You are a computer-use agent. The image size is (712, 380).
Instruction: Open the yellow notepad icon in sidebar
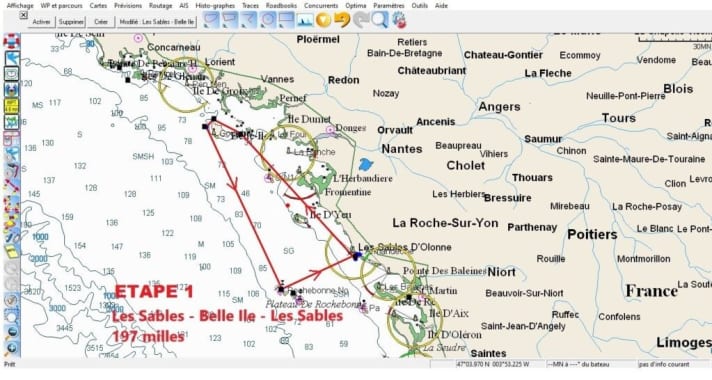tap(11, 252)
